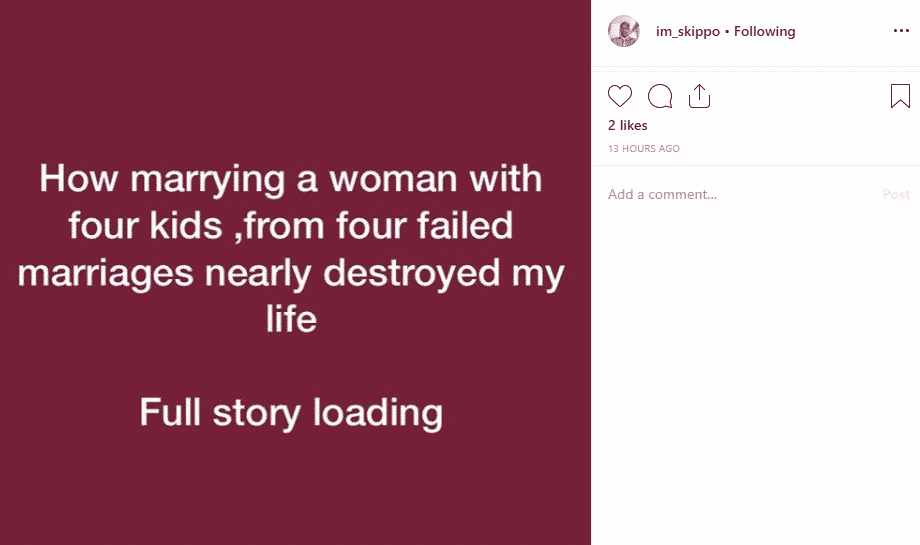Viewport: 920px width, 545px height.
Task: Open im_skippo's profile picture
Action: tap(624, 31)
